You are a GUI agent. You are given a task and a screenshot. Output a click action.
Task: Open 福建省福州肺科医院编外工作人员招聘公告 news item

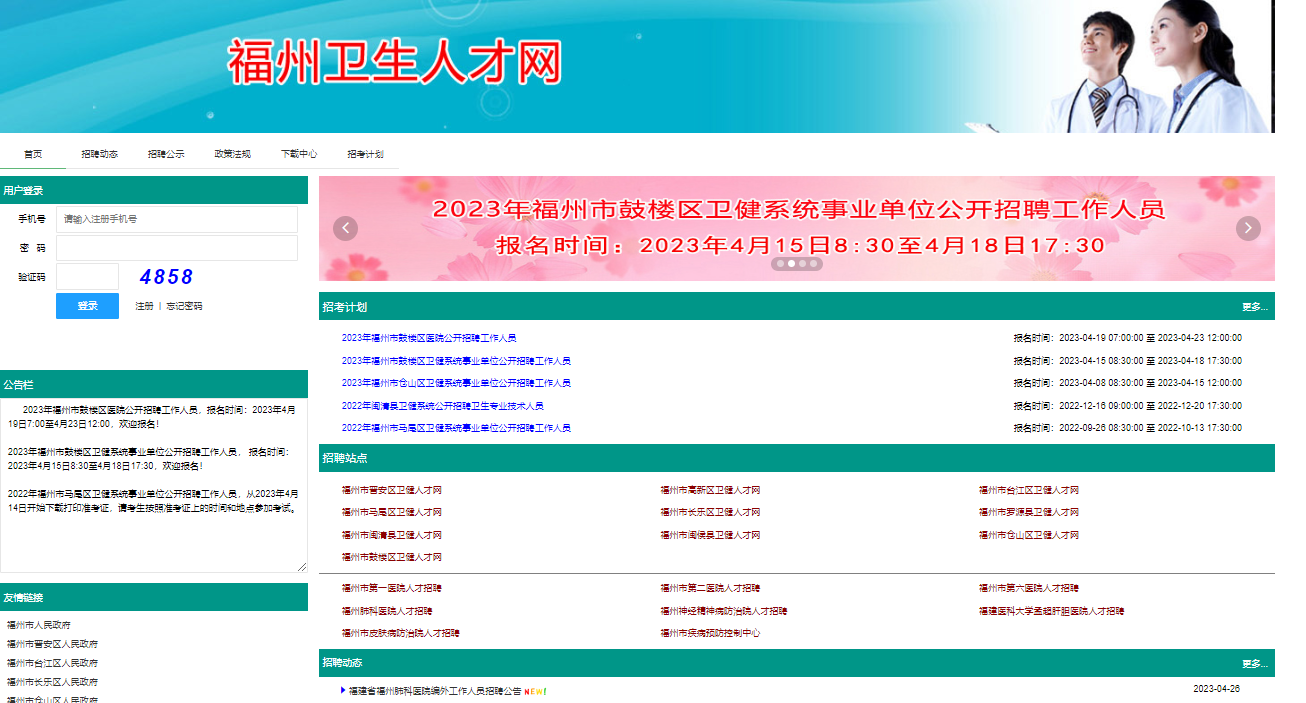click(x=435, y=691)
